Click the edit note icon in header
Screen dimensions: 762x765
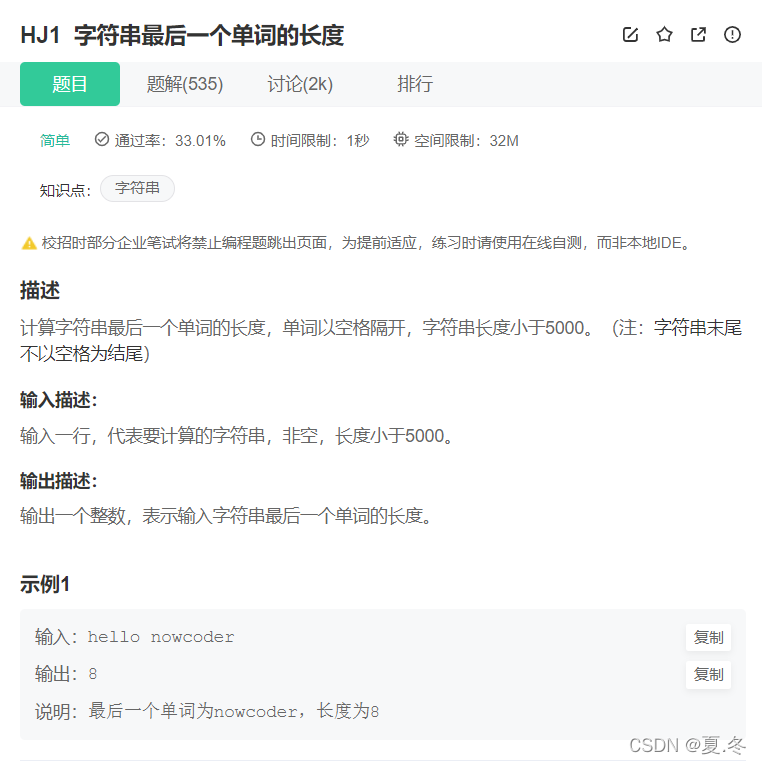[x=630, y=35]
